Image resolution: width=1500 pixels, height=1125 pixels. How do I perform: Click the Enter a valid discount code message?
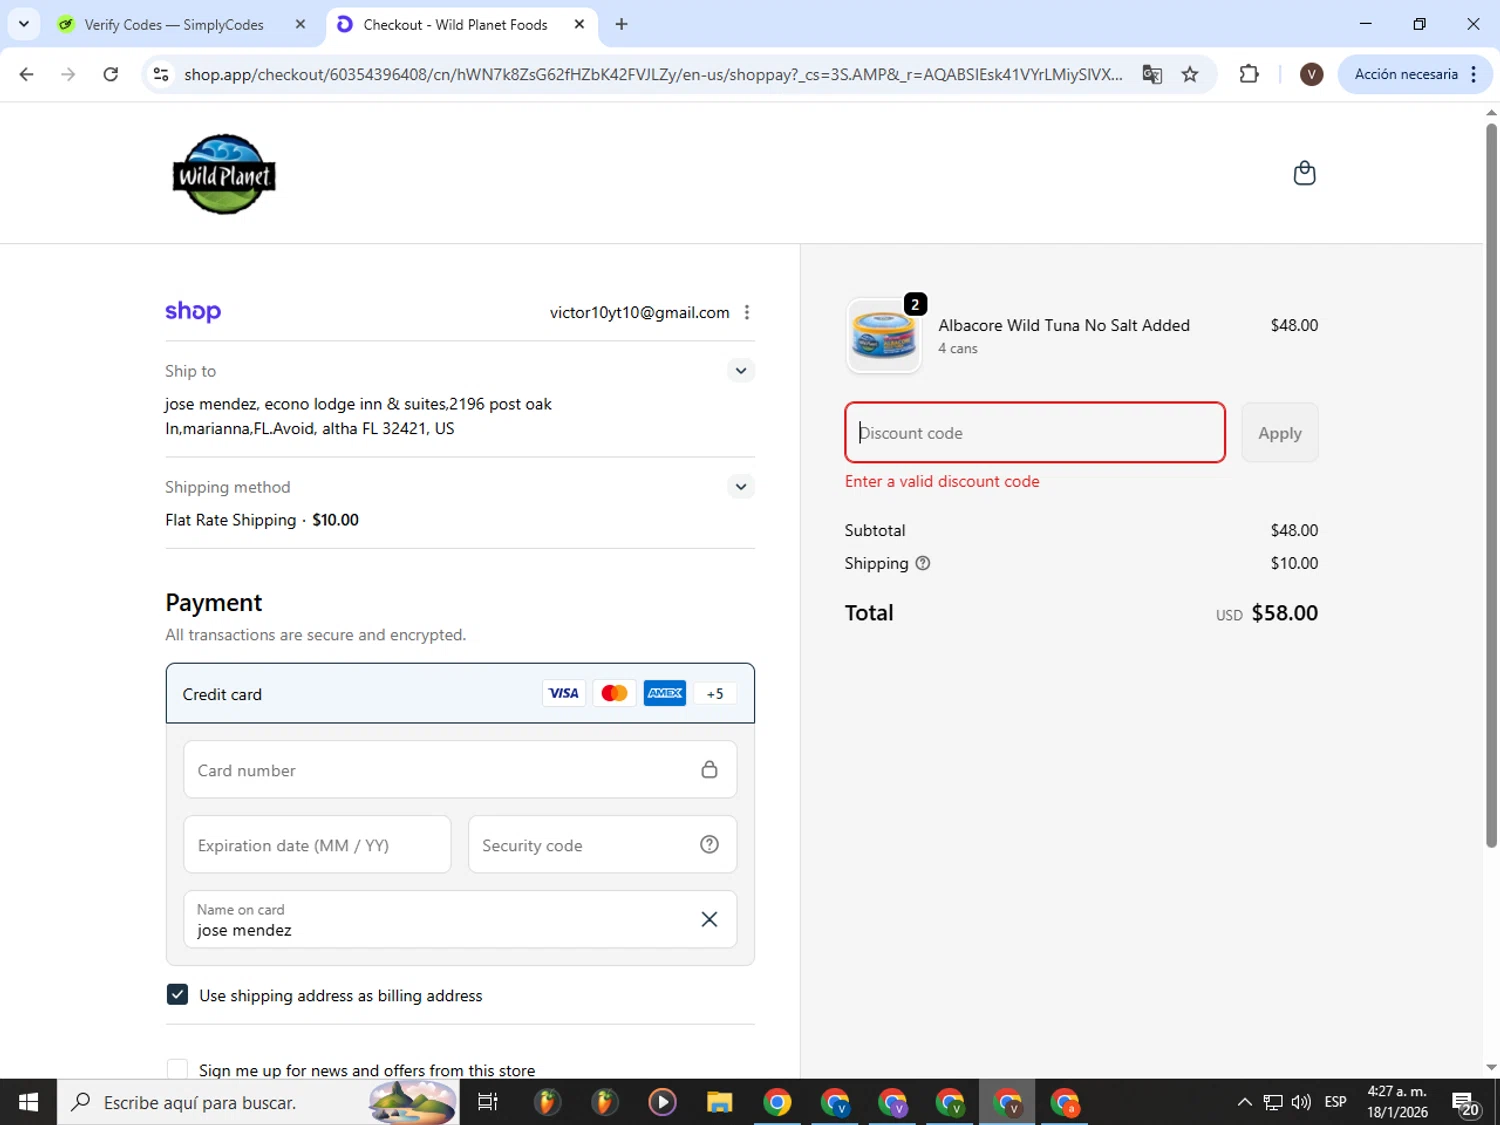[x=942, y=481]
